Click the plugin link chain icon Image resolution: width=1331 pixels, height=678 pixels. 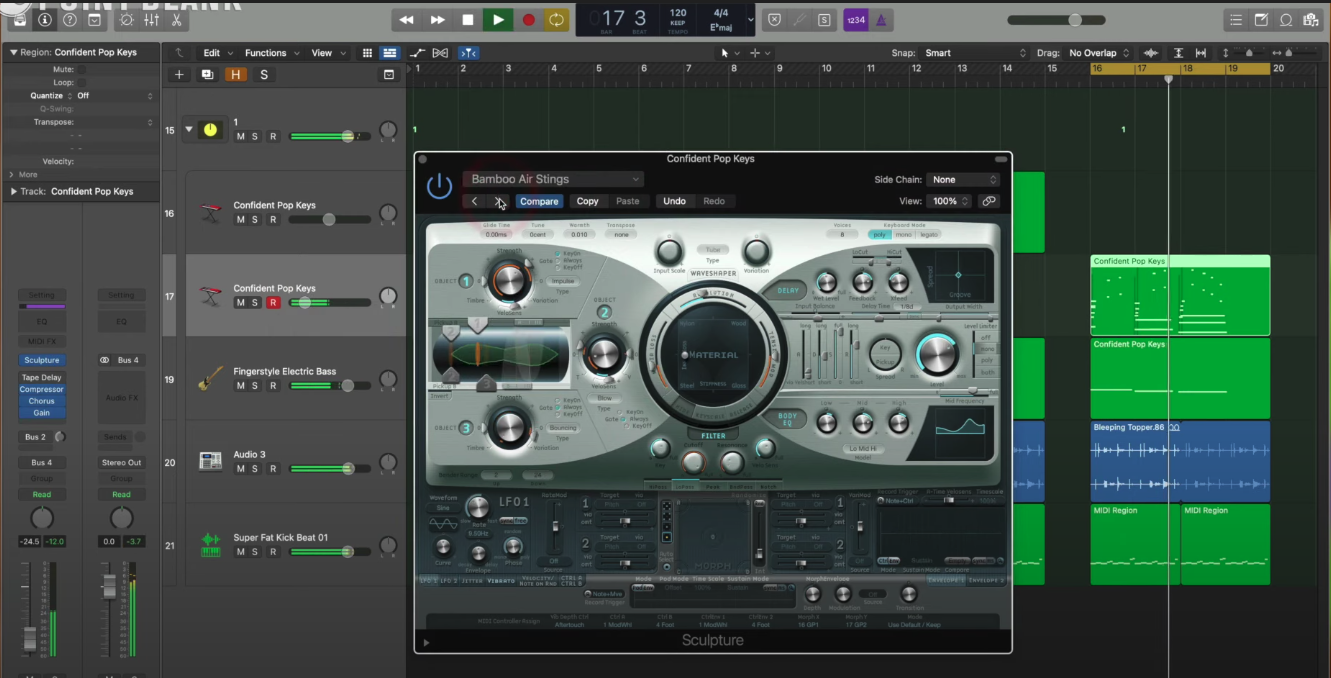tap(989, 201)
